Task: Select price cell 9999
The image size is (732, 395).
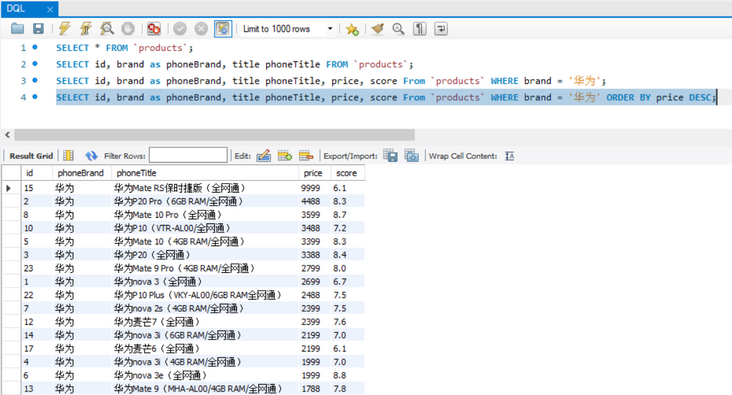Action: pos(315,188)
